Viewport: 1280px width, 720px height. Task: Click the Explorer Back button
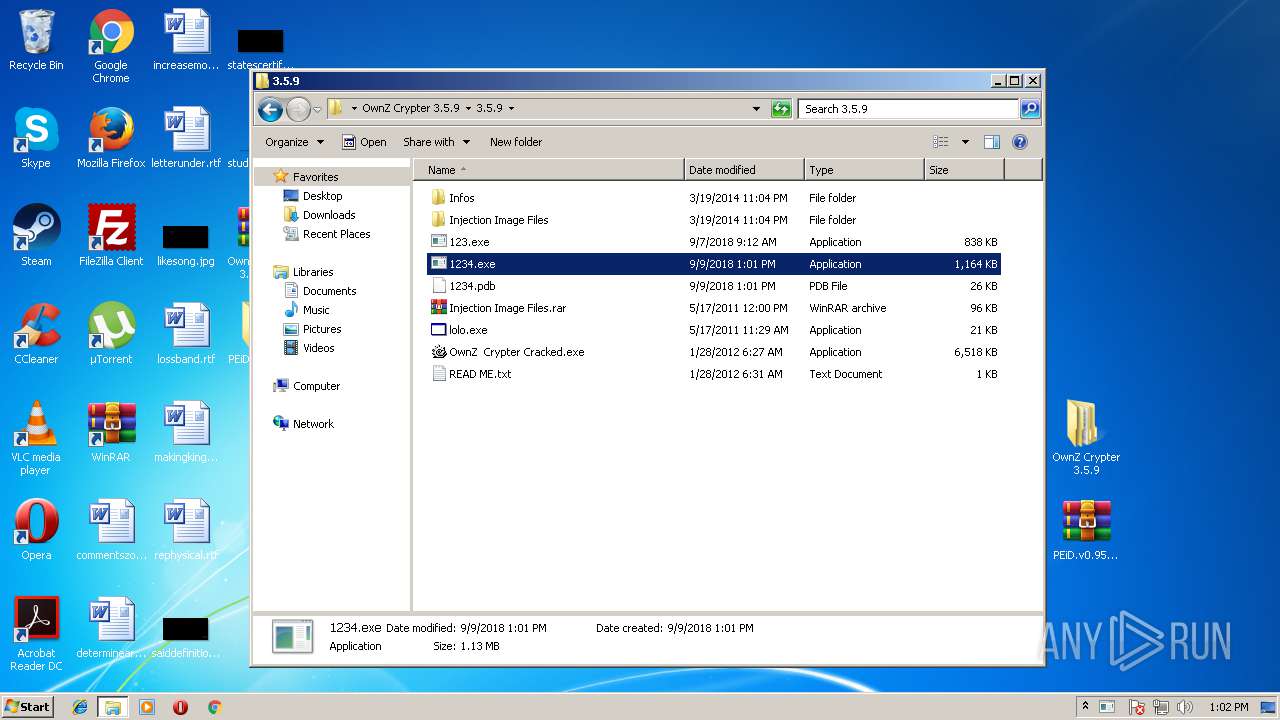coord(270,109)
